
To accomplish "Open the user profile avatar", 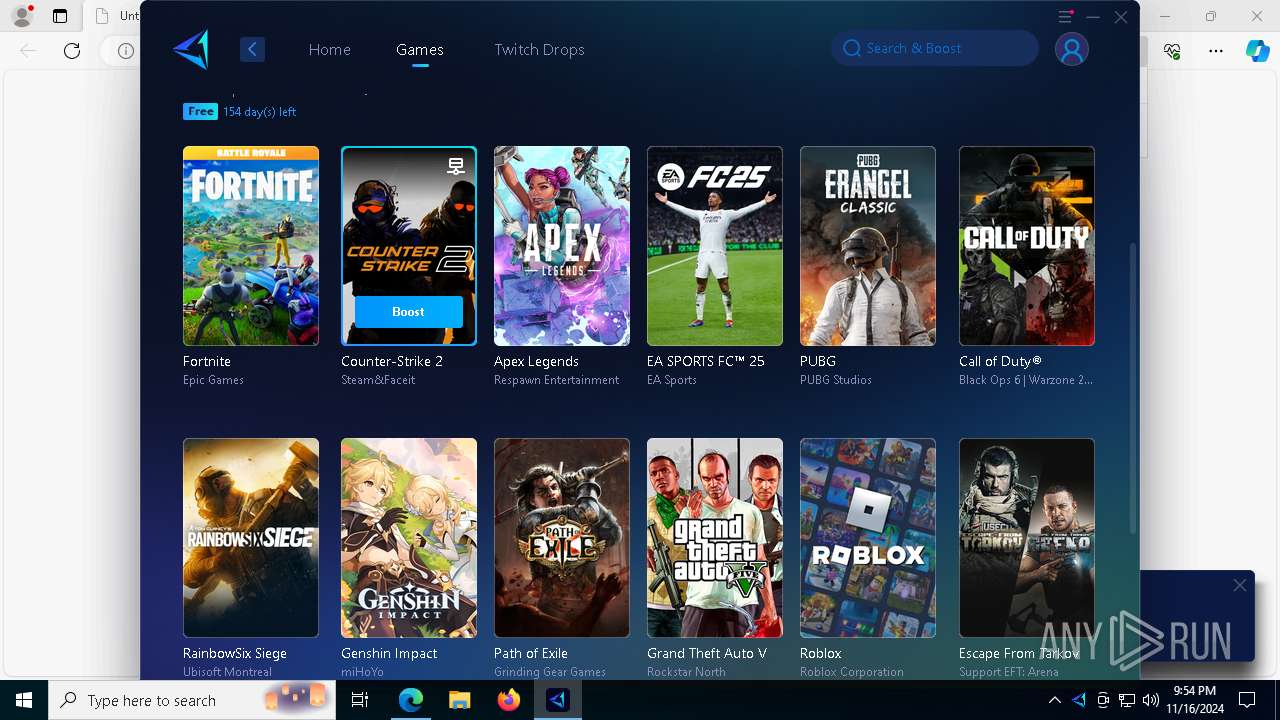I will click(x=1072, y=49).
